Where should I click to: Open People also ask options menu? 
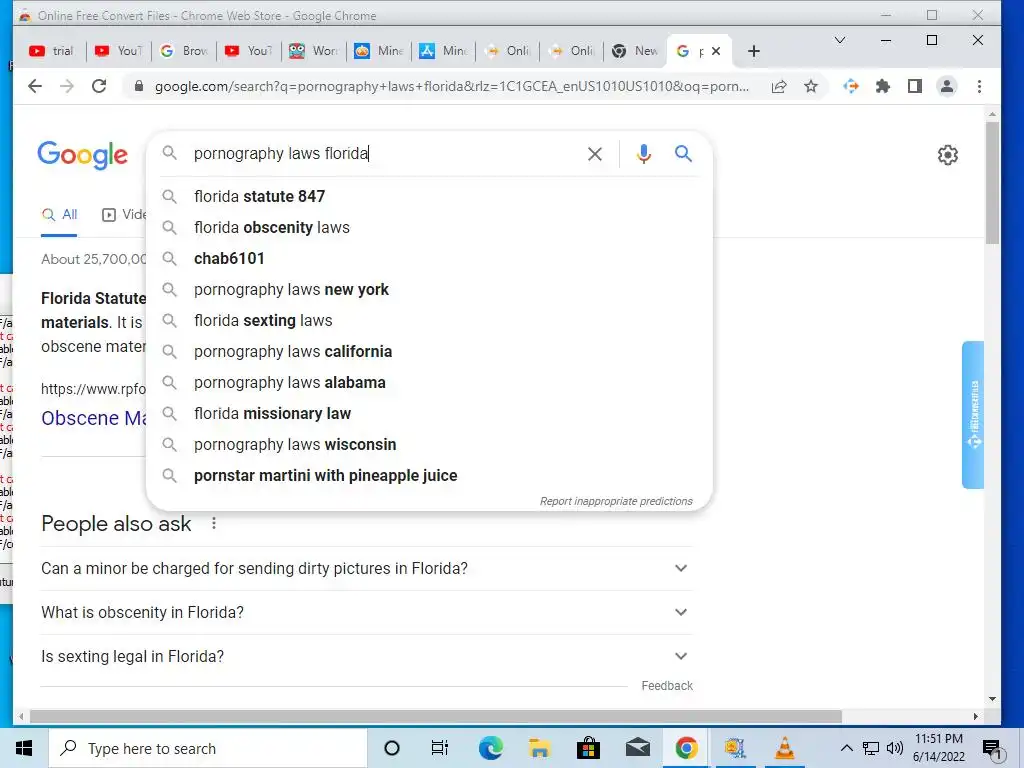pyautogui.click(x=214, y=523)
